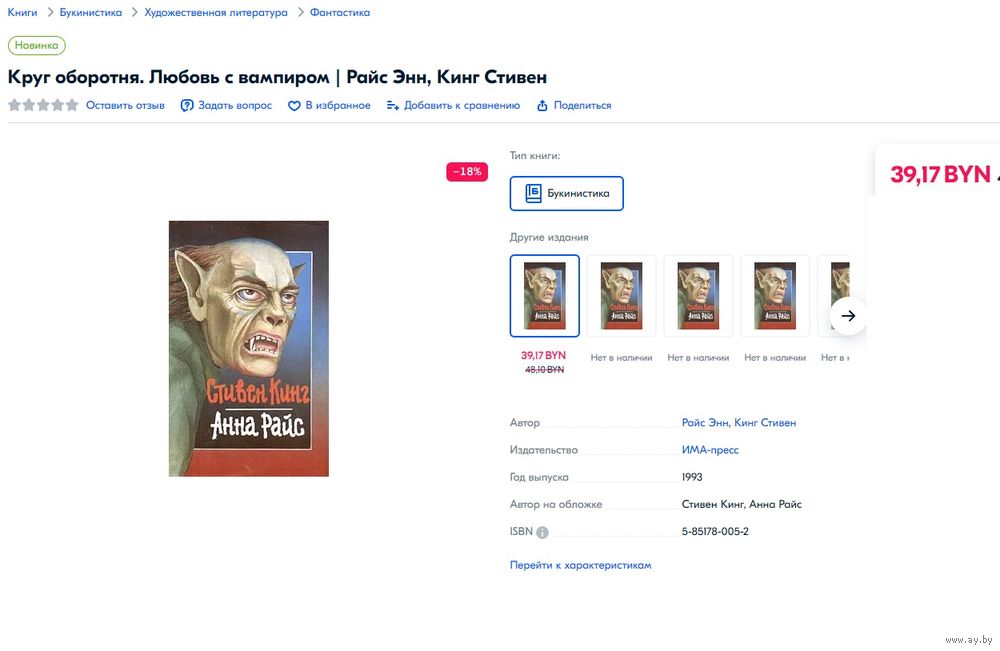This screenshot has height=651, width=1000.
Task: Select the second edition thumbnail out of stock
Action: point(621,296)
